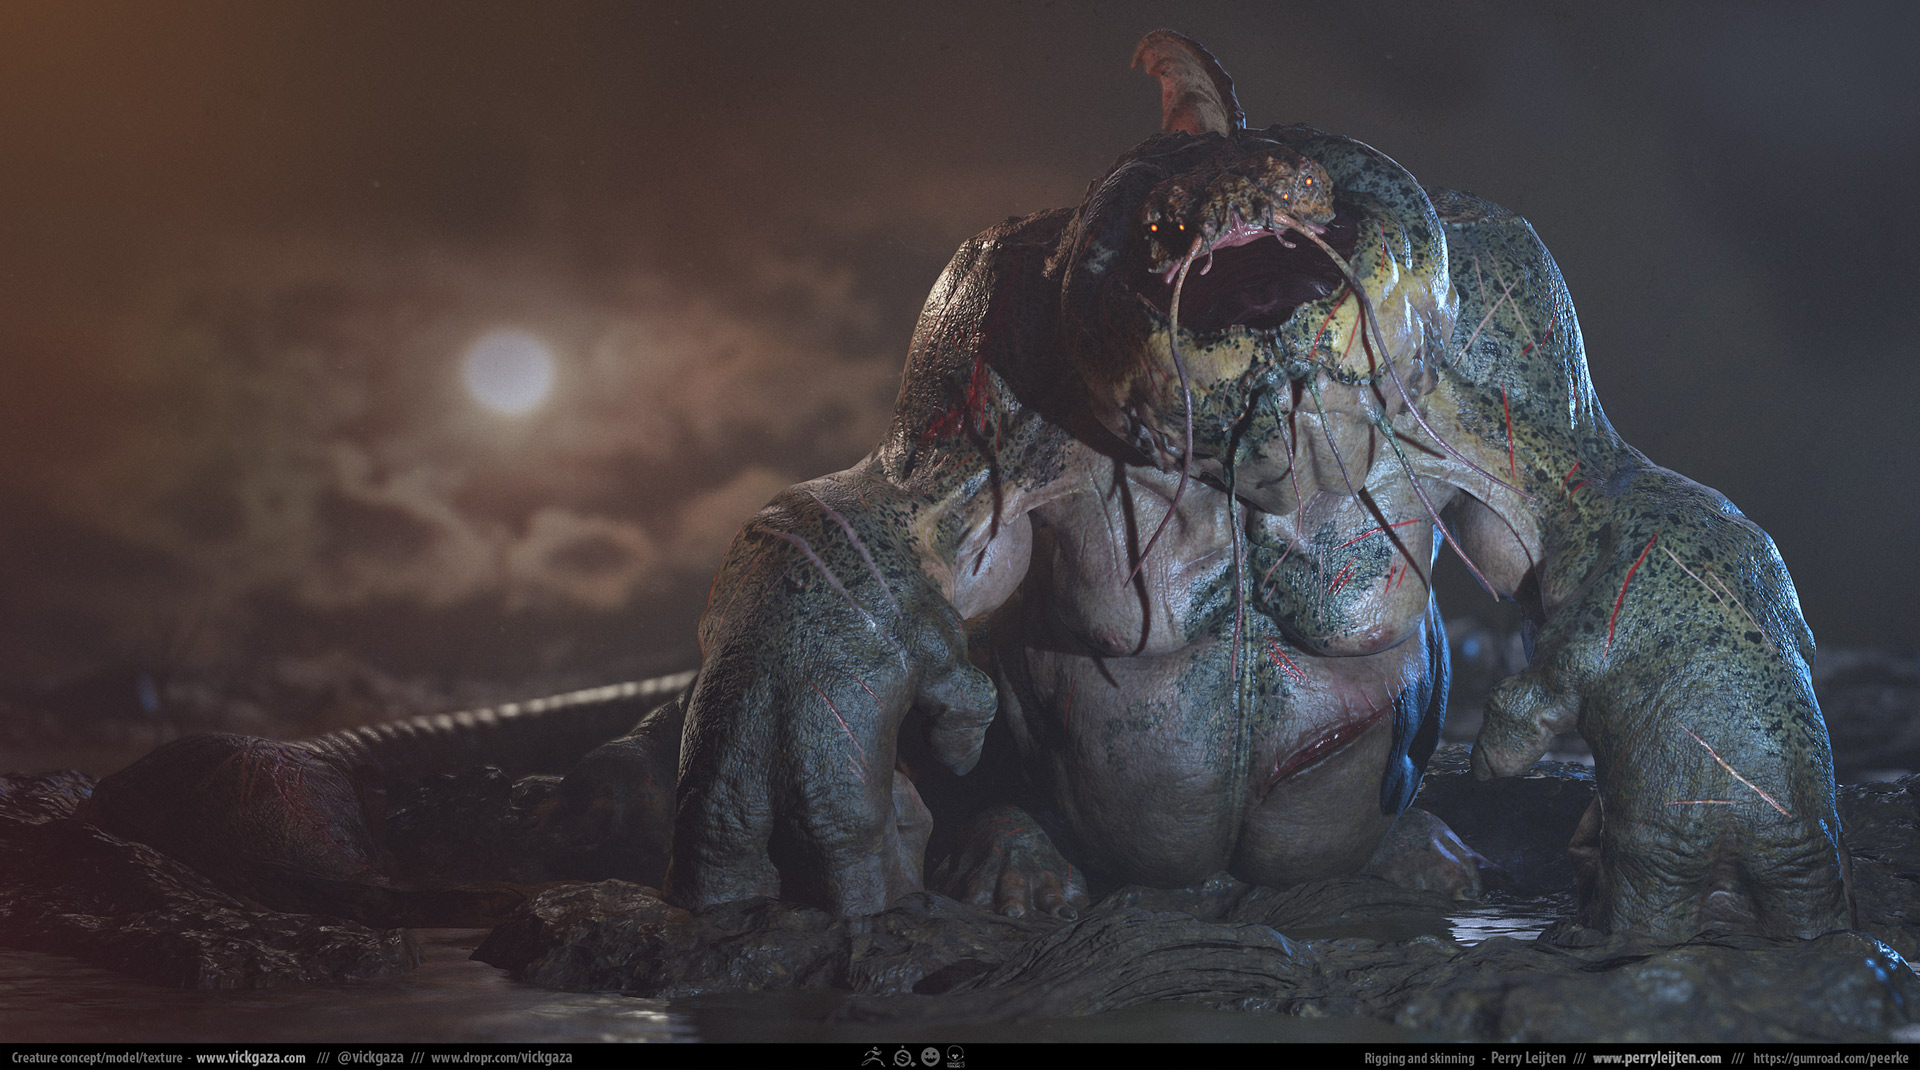Click the ZBrush logo icon

[874, 1056]
